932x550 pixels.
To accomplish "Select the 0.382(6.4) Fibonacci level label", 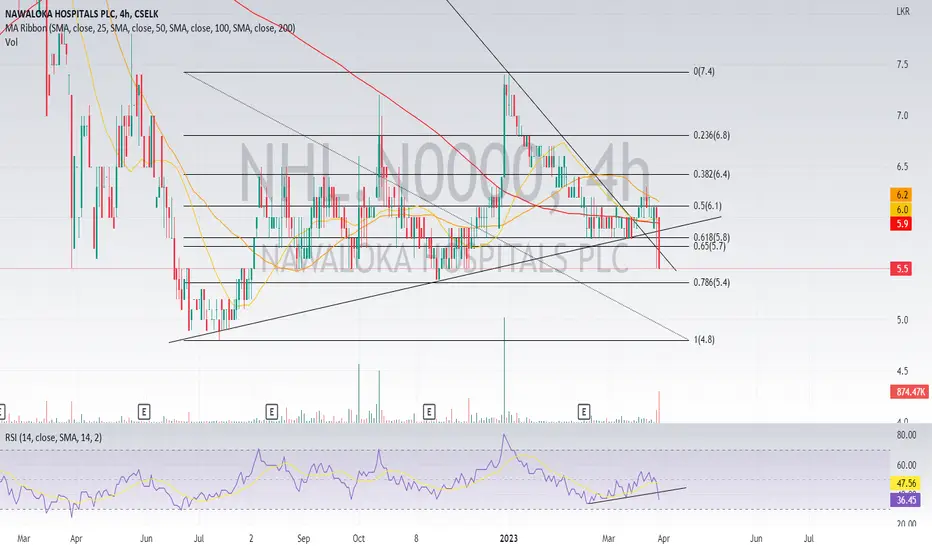I will [x=711, y=174].
